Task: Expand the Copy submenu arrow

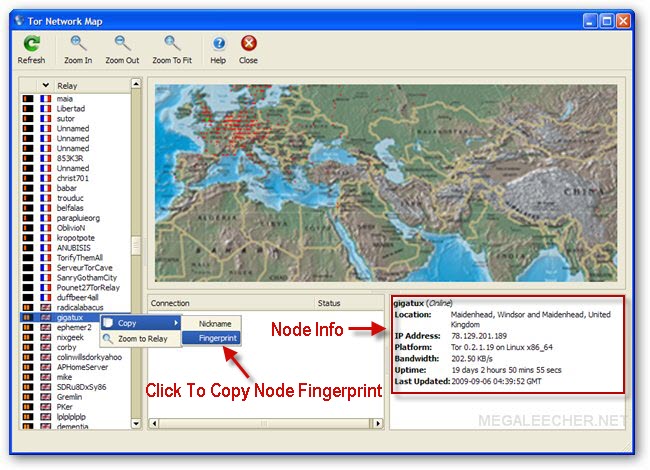Action: [176, 323]
